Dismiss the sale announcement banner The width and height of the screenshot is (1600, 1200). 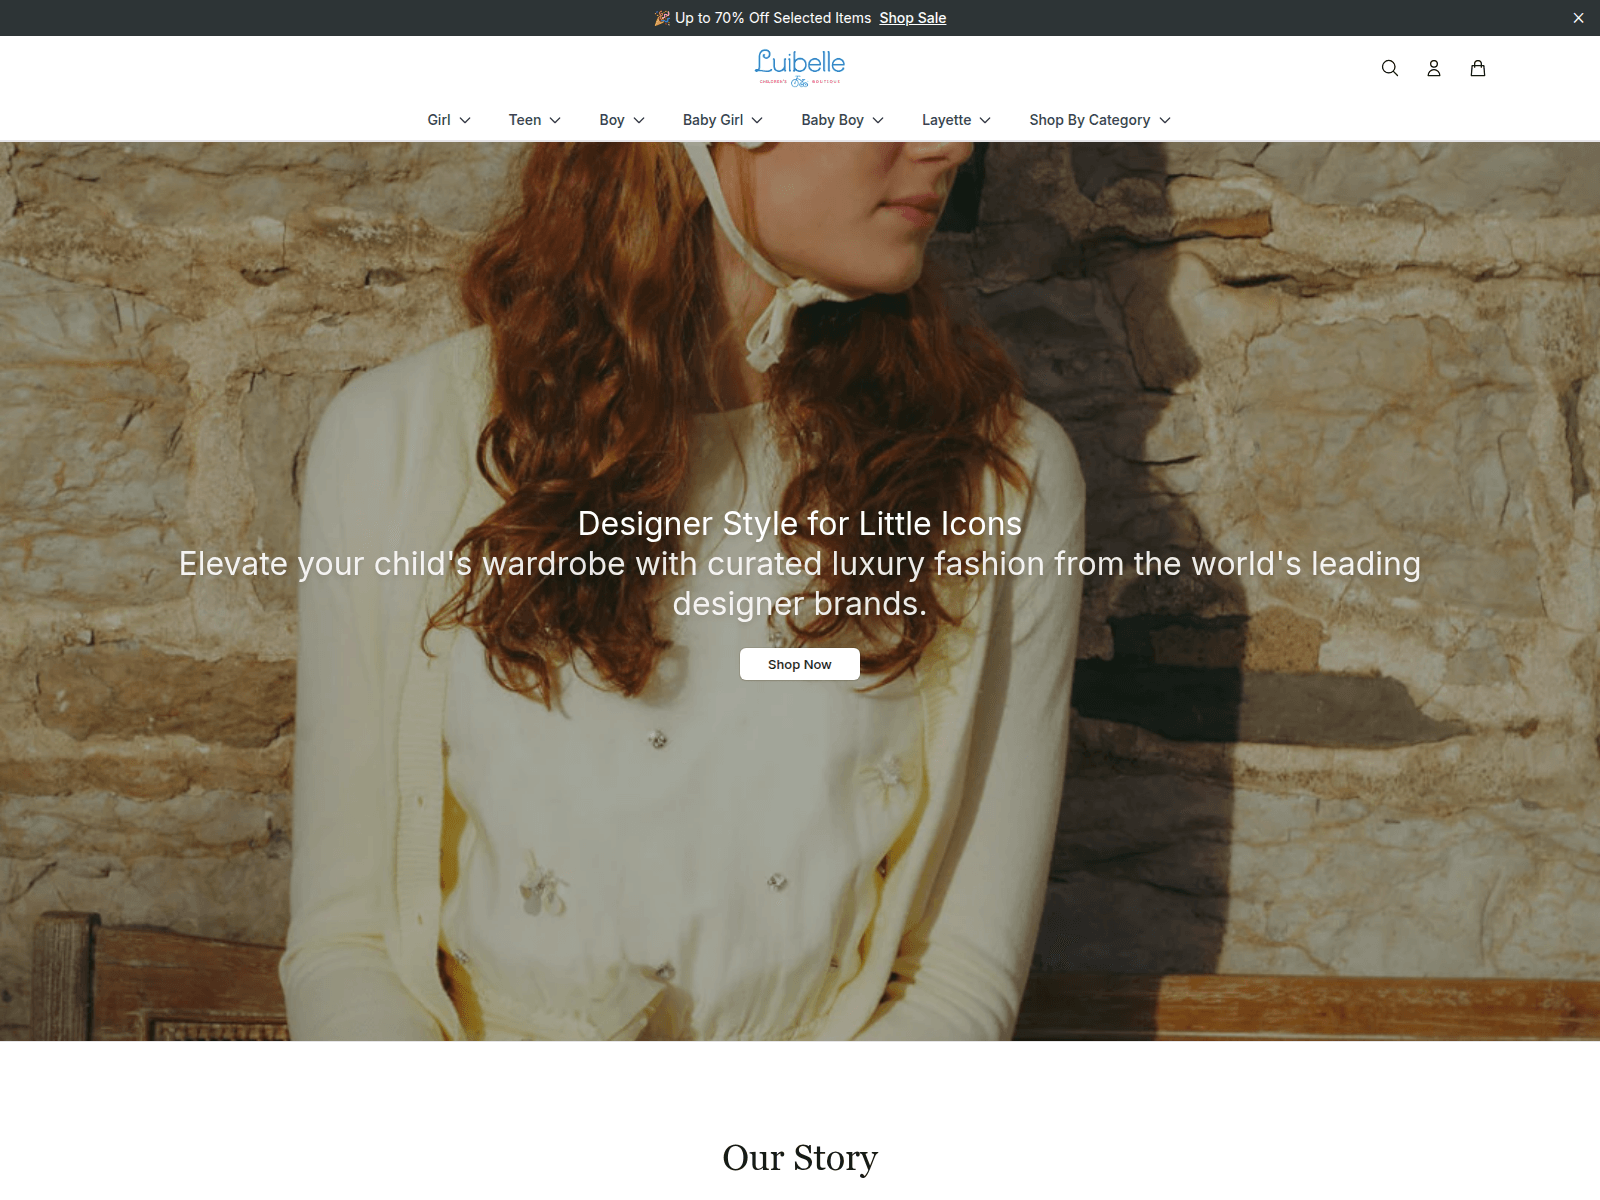point(1578,18)
